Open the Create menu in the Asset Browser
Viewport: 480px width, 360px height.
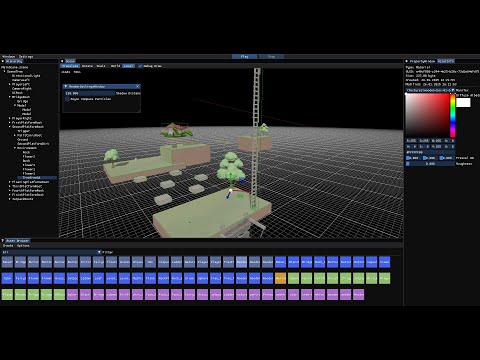[8, 246]
